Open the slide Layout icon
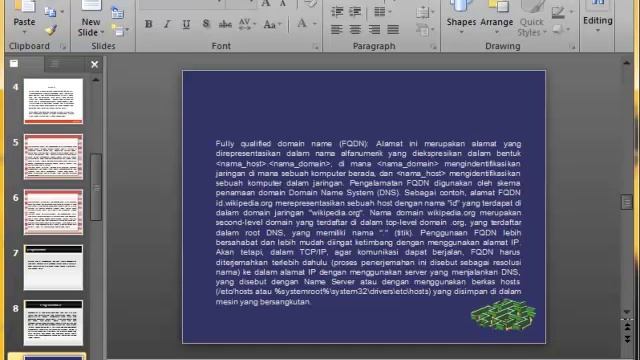 (x=118, y=13)
